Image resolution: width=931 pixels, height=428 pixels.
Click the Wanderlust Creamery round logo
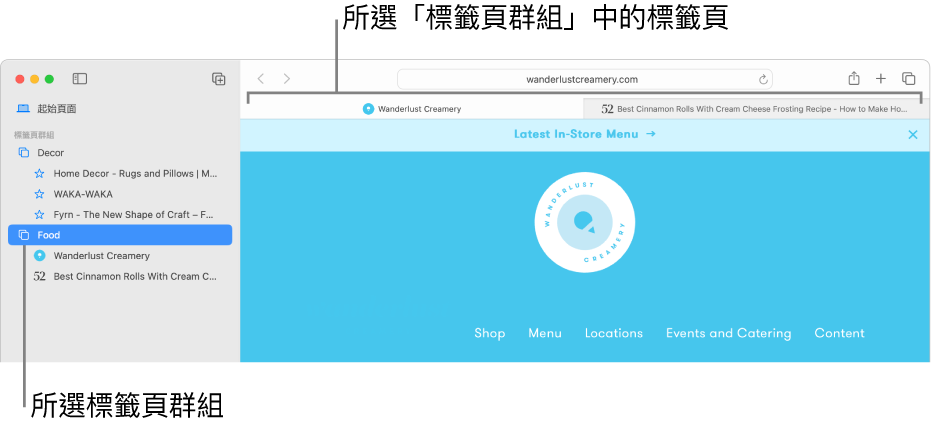pos(584,222)
